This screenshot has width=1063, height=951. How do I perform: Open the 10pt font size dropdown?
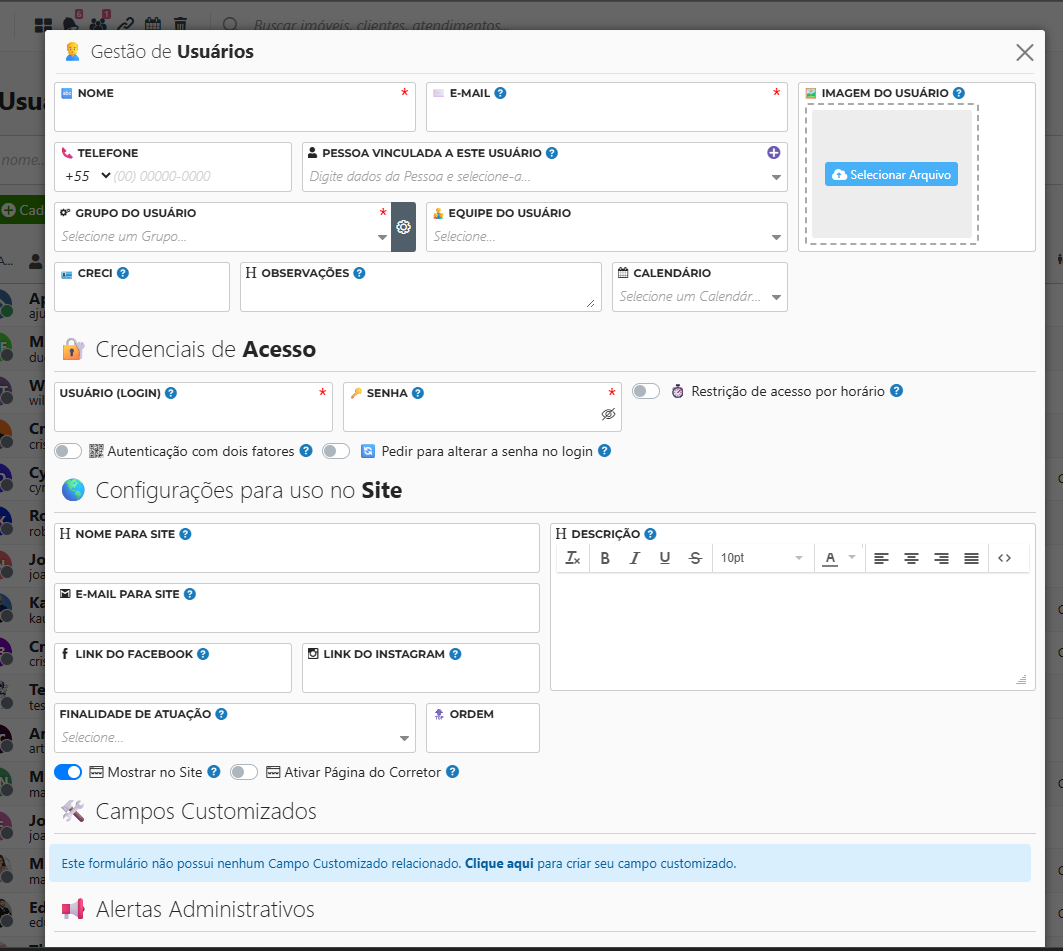[x=761, y=558]
